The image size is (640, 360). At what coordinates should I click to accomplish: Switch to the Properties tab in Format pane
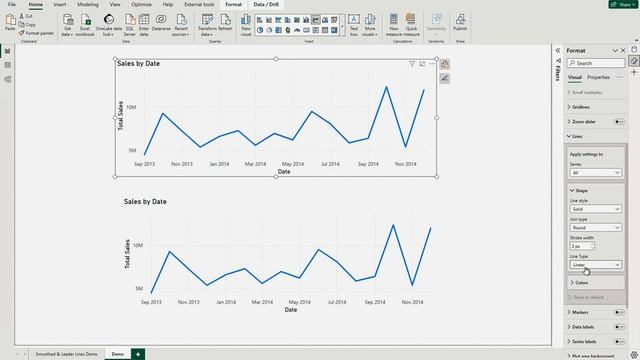[598, 77]
